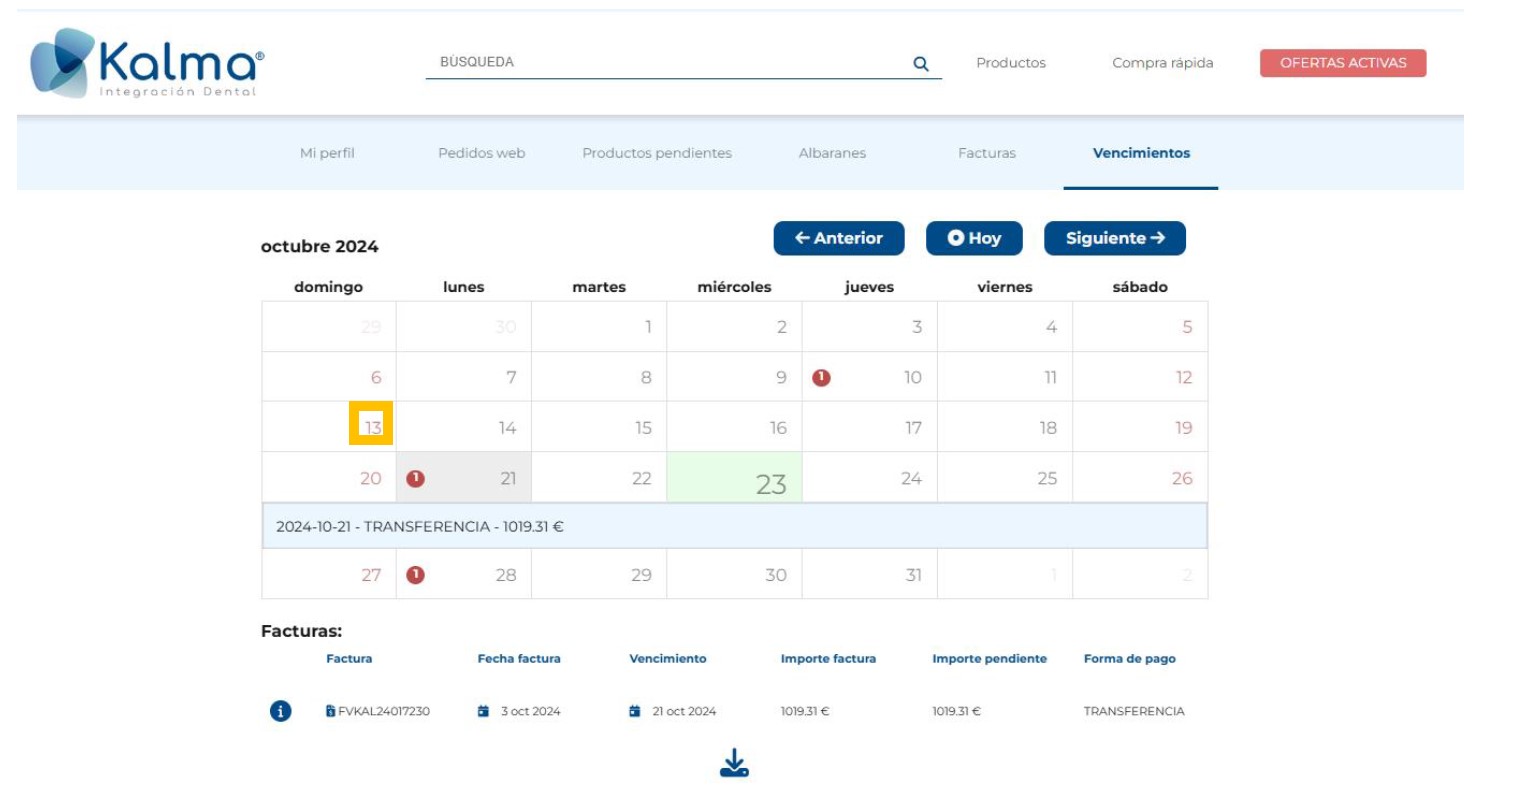
Task: Click the 1019.31 € Importe factura value
Action: click(x=805, y=711)
